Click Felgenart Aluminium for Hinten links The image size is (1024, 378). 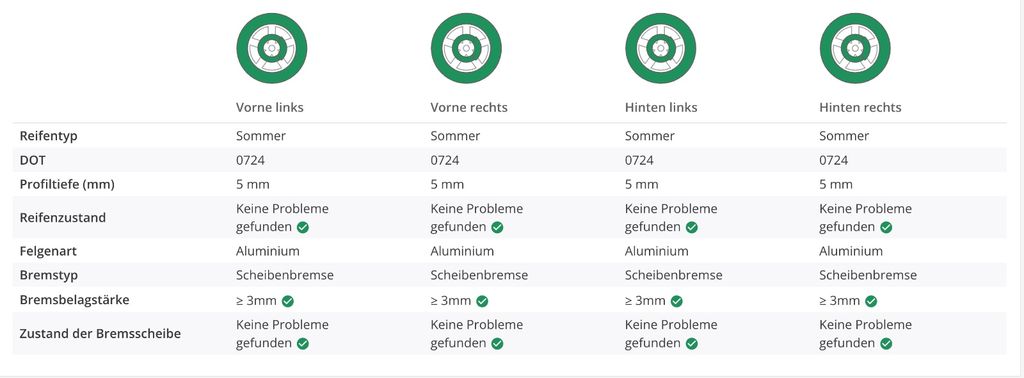point(656,251)
